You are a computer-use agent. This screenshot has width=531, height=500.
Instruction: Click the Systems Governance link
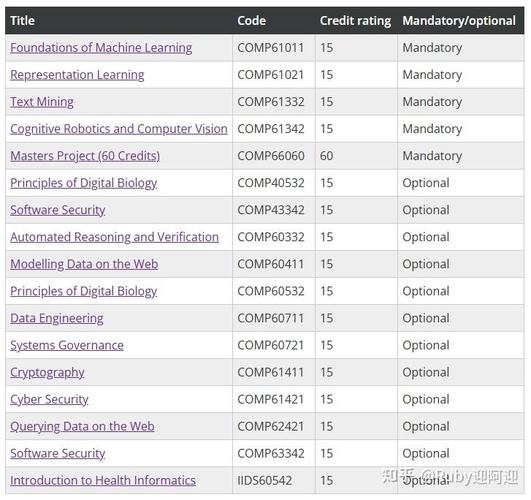pyautogui.click(x=67, y=346)
